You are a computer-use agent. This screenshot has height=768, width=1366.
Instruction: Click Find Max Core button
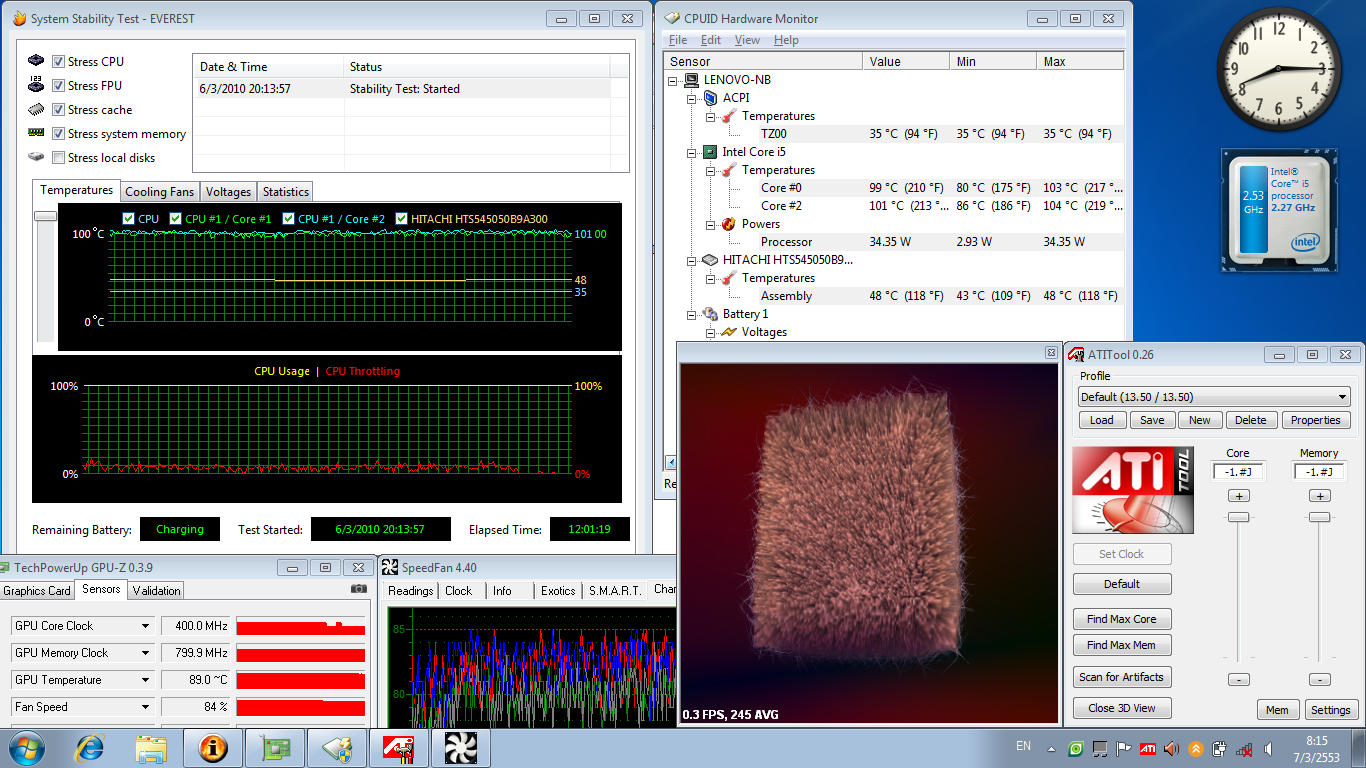(x=1122, y=619)
